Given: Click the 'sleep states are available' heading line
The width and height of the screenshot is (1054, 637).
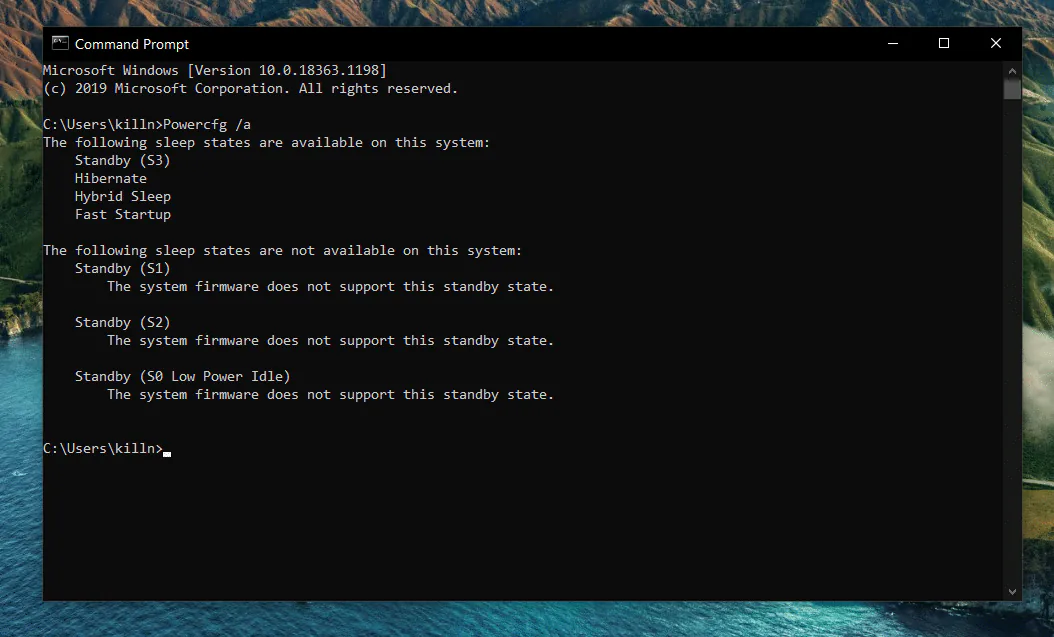Looking at the screenshot, I should coord(266,142).
